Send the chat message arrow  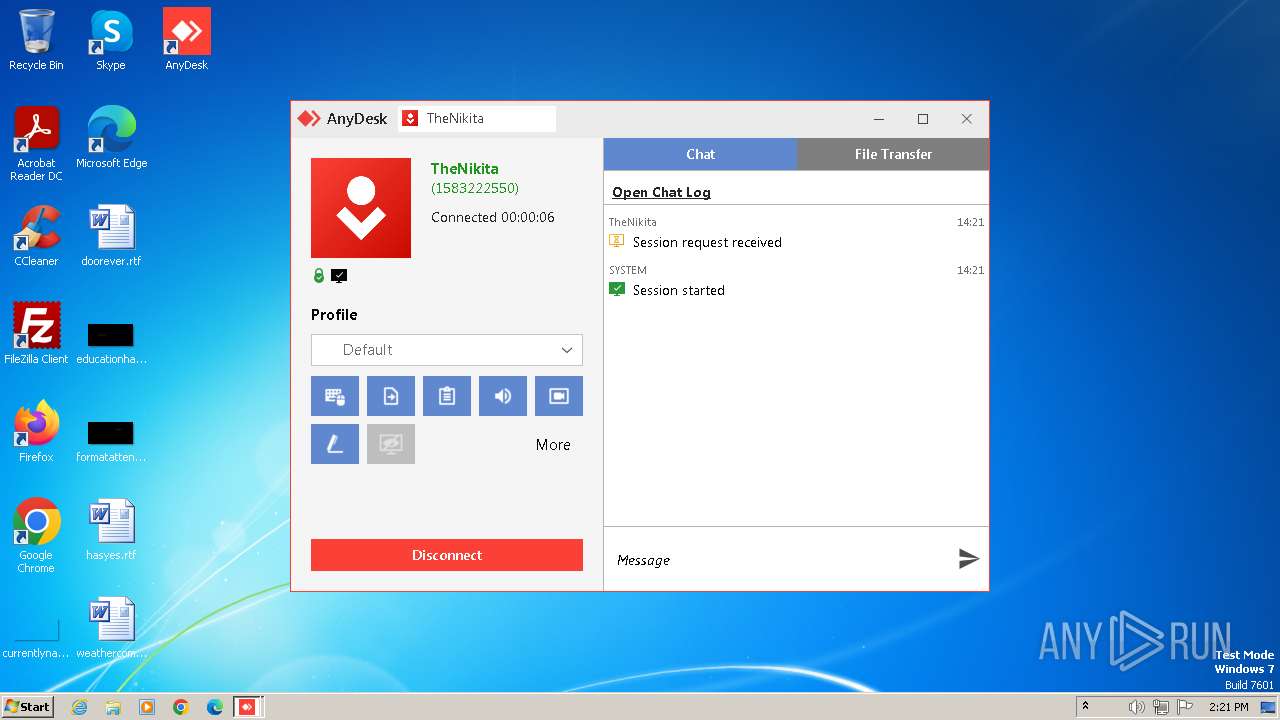[x=968, y=559]
